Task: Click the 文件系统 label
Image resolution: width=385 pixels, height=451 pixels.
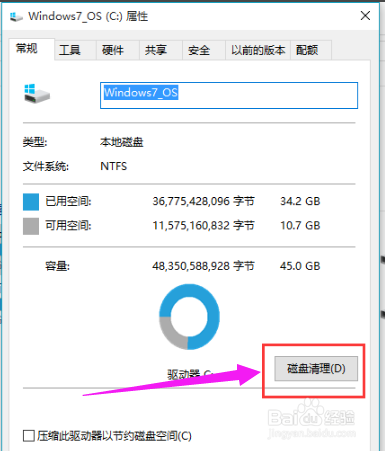Action: click(x=46, y=166)
